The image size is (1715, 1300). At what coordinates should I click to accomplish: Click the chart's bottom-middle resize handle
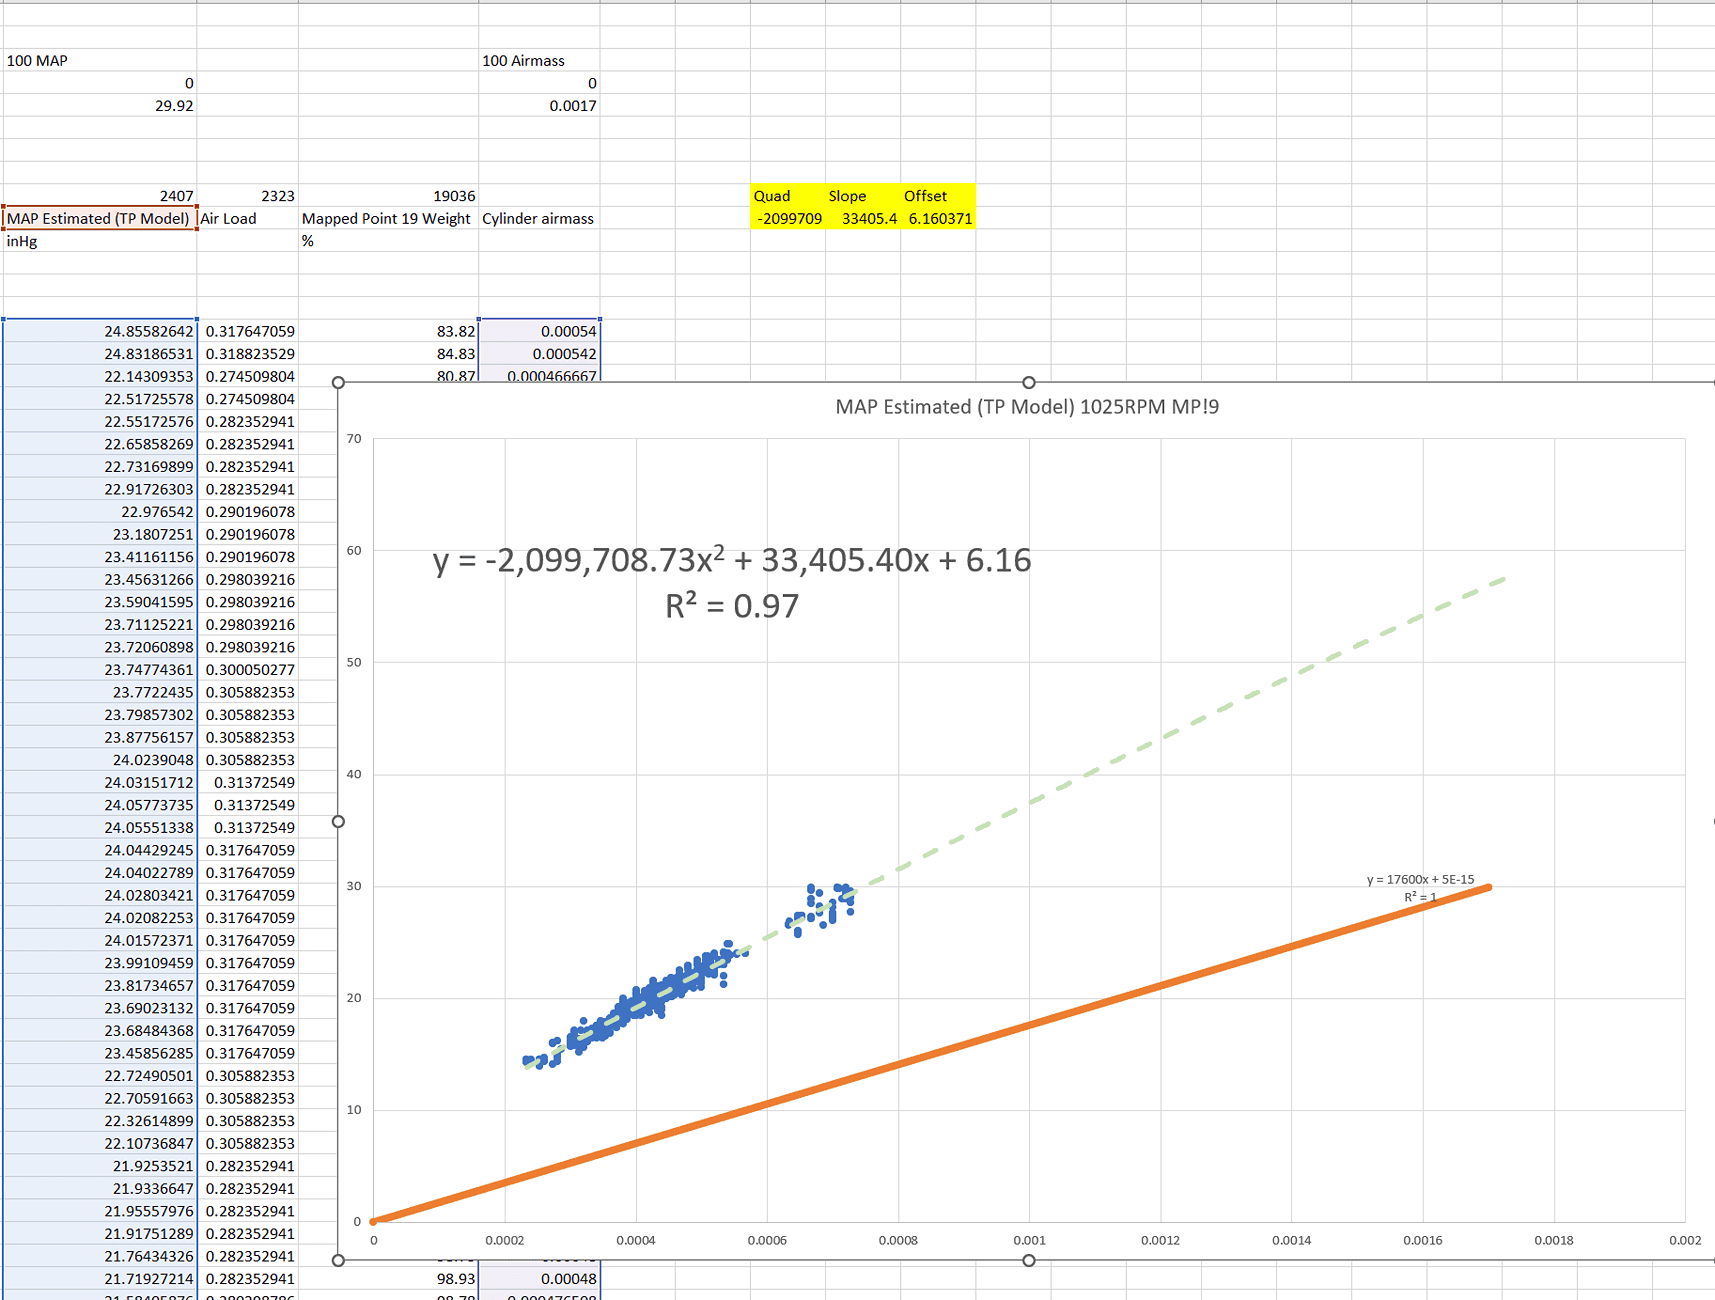coord(1028,1260)
